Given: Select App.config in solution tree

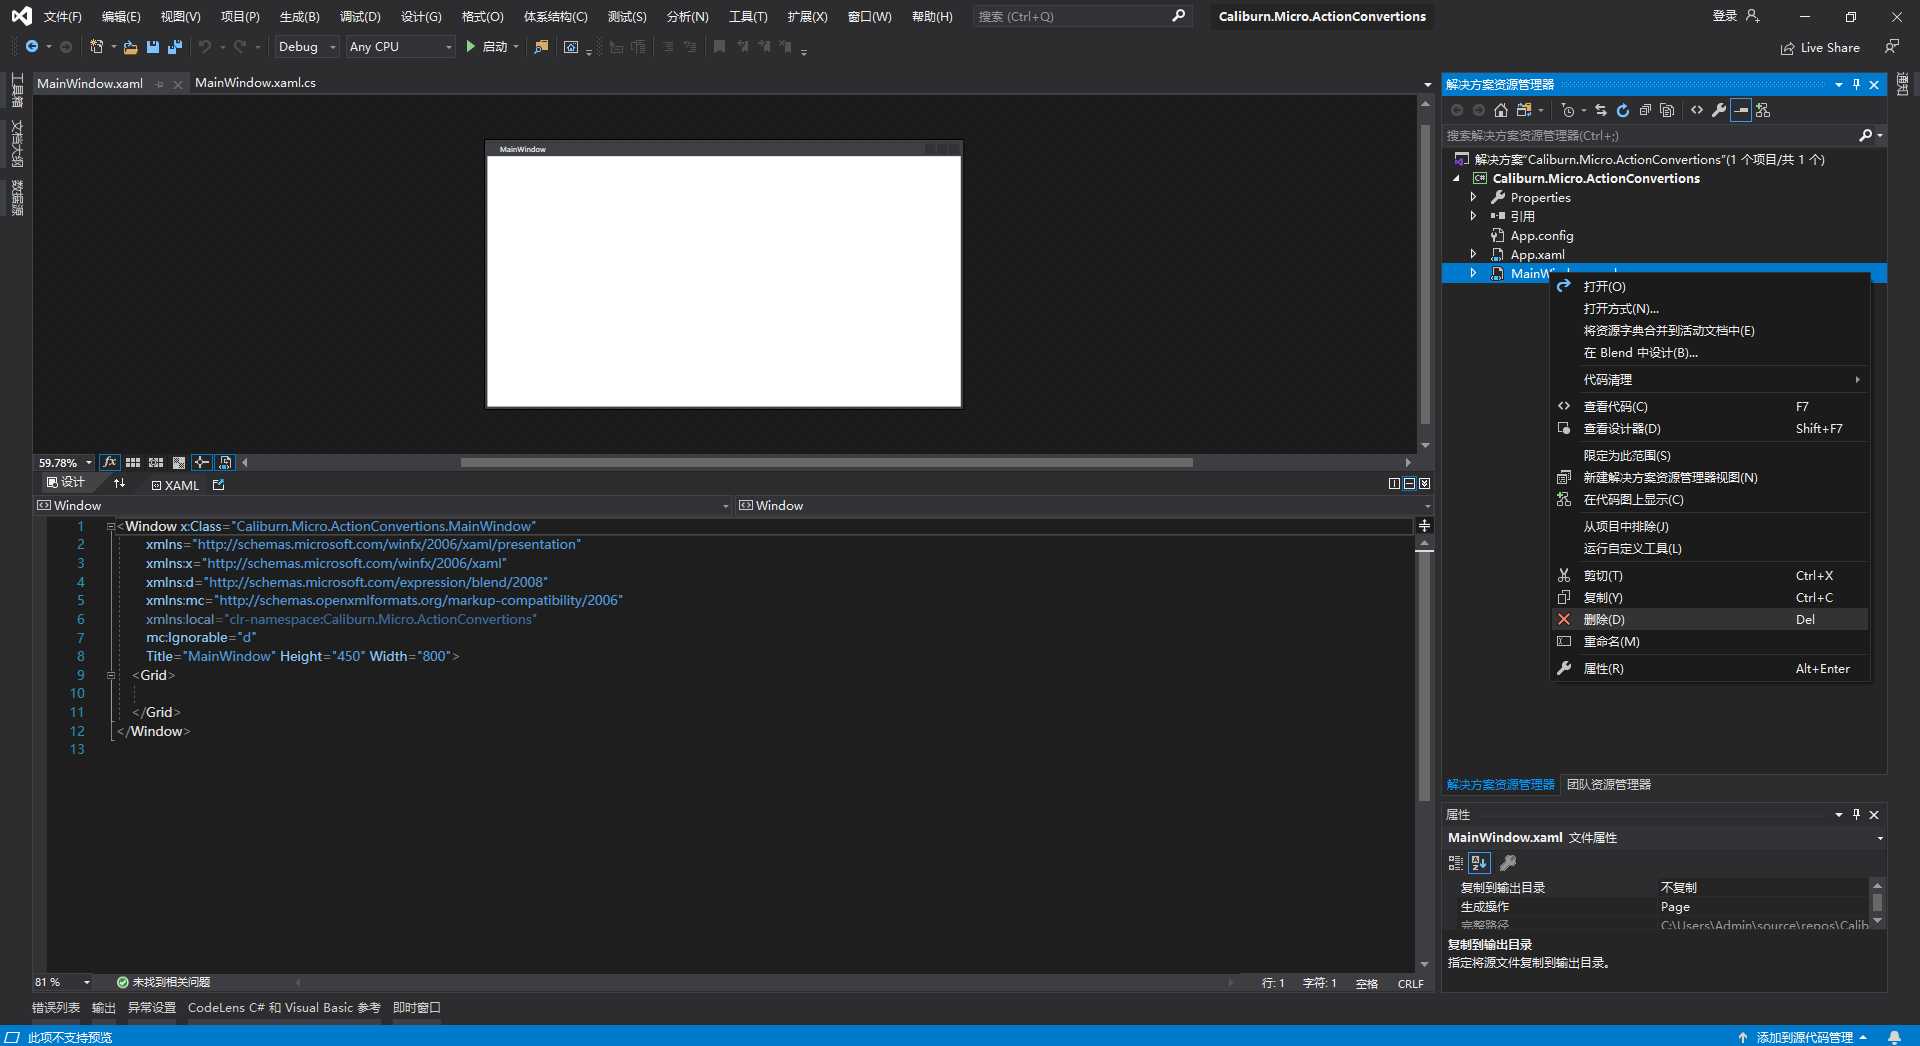Looking at the screenshot, I should tap(1541, 236).
